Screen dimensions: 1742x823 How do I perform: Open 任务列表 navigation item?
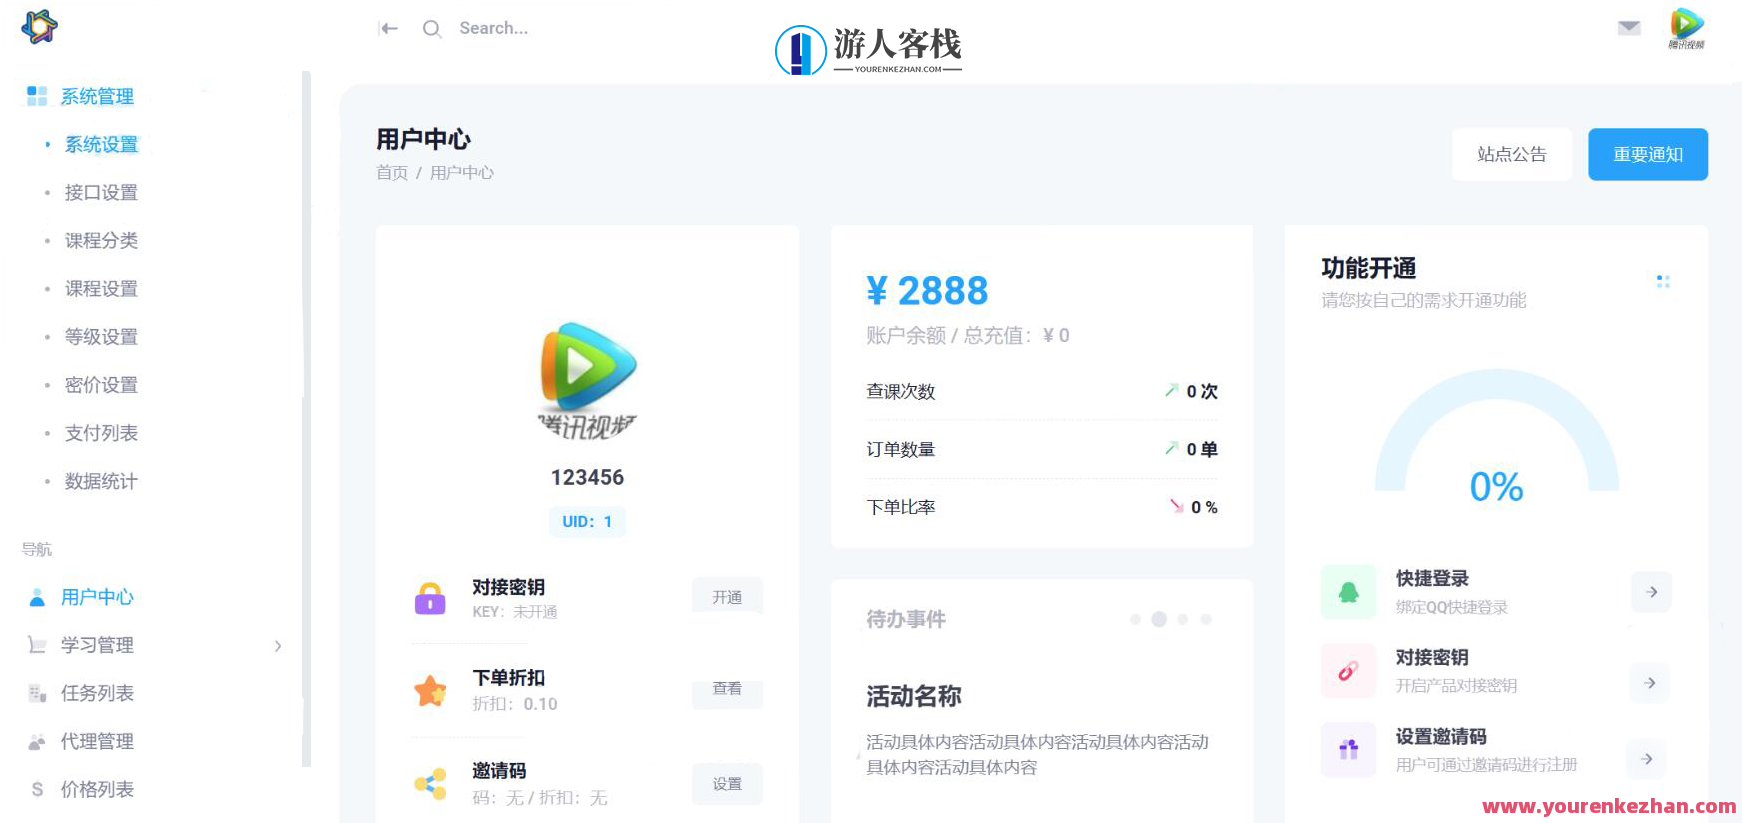[x=97, y=693]
